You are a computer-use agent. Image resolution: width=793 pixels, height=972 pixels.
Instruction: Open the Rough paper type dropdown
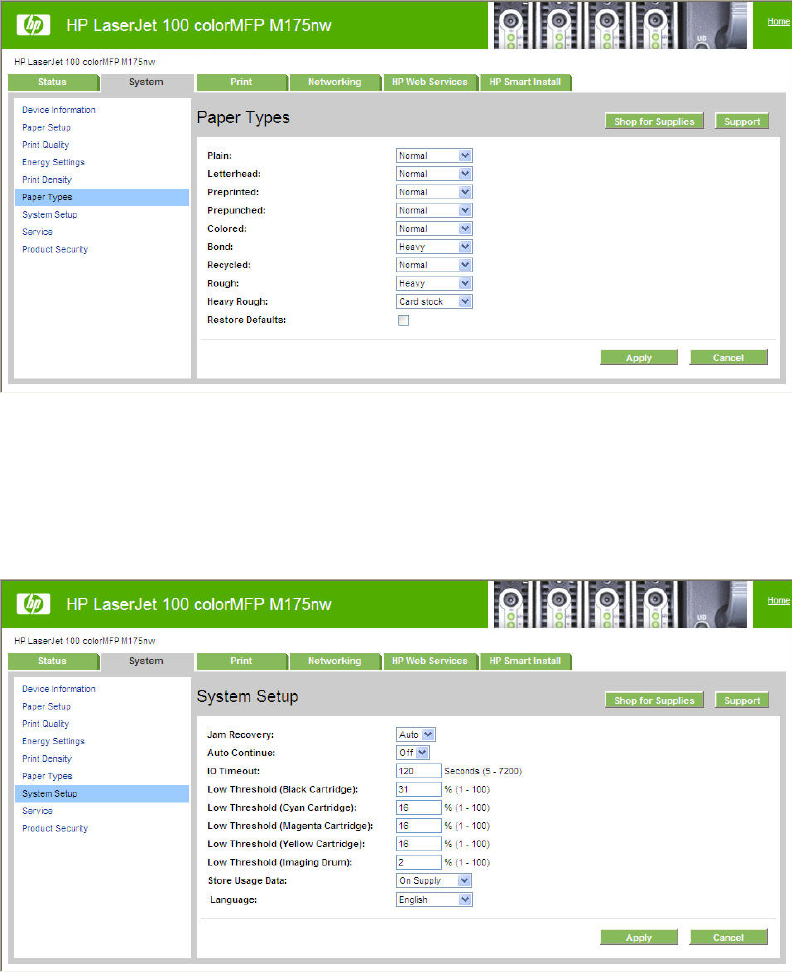pos(434,283)
